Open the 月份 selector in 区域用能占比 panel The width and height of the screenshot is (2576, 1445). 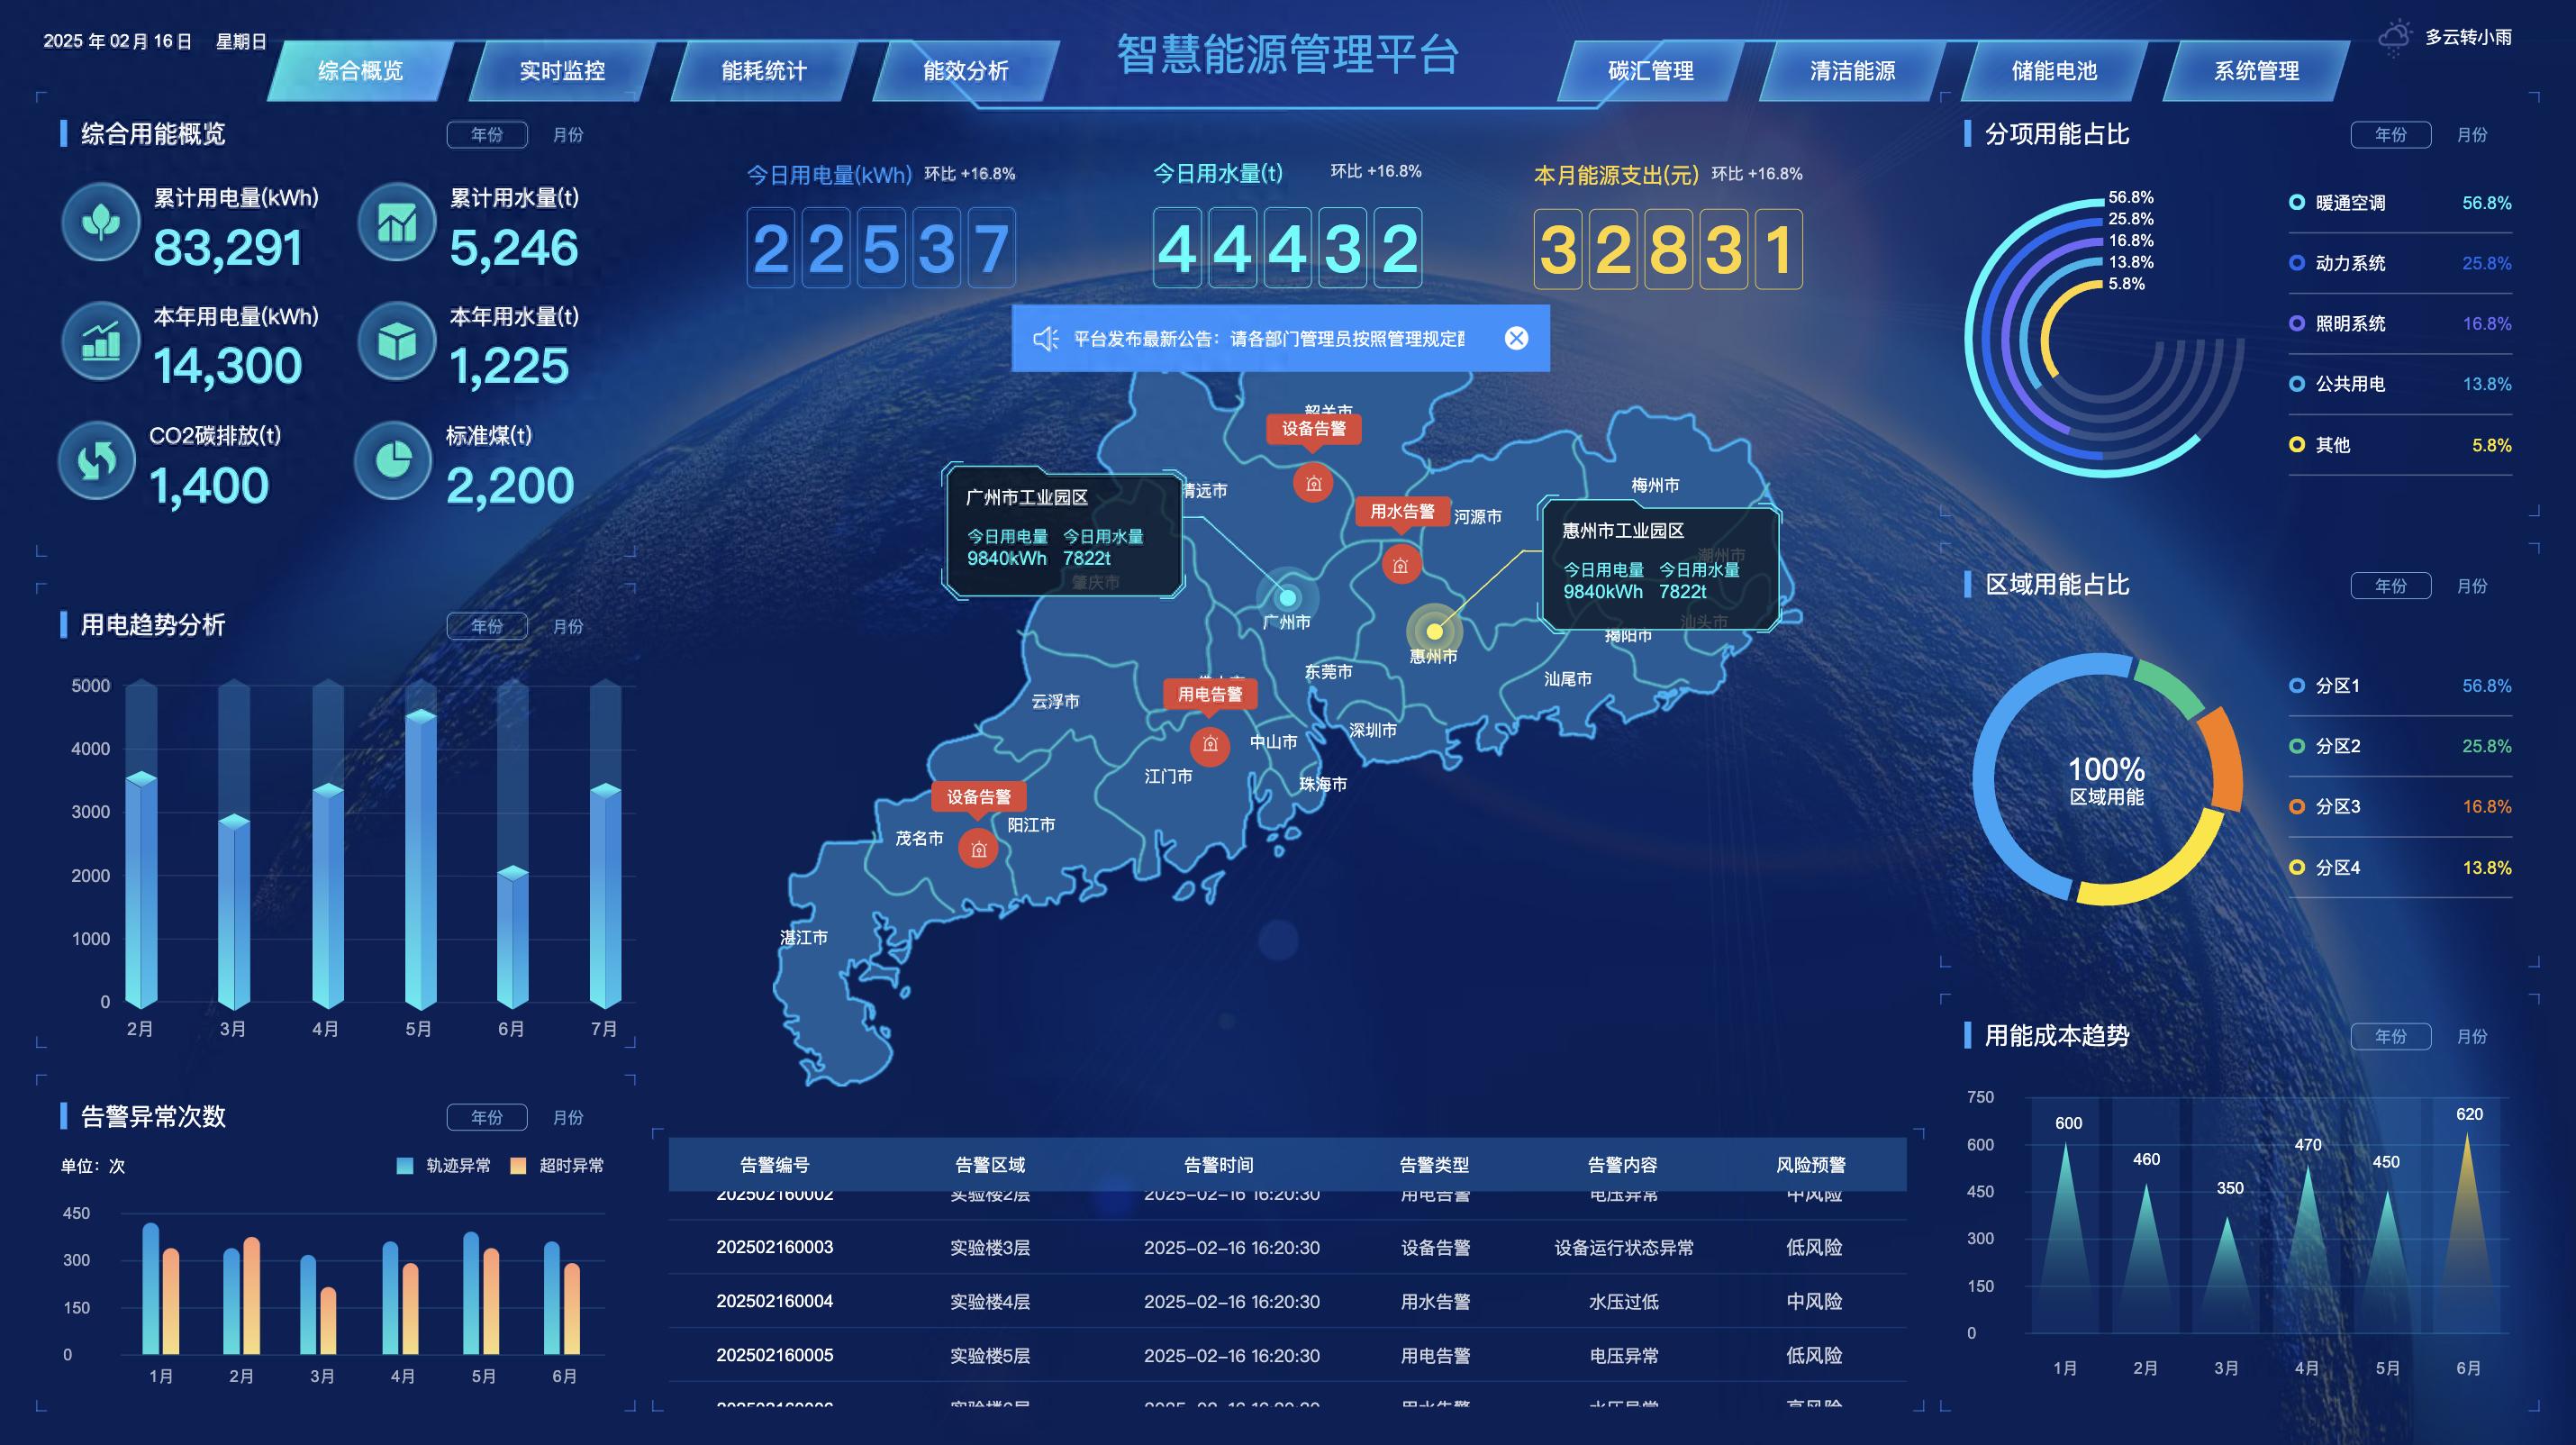2474,586
